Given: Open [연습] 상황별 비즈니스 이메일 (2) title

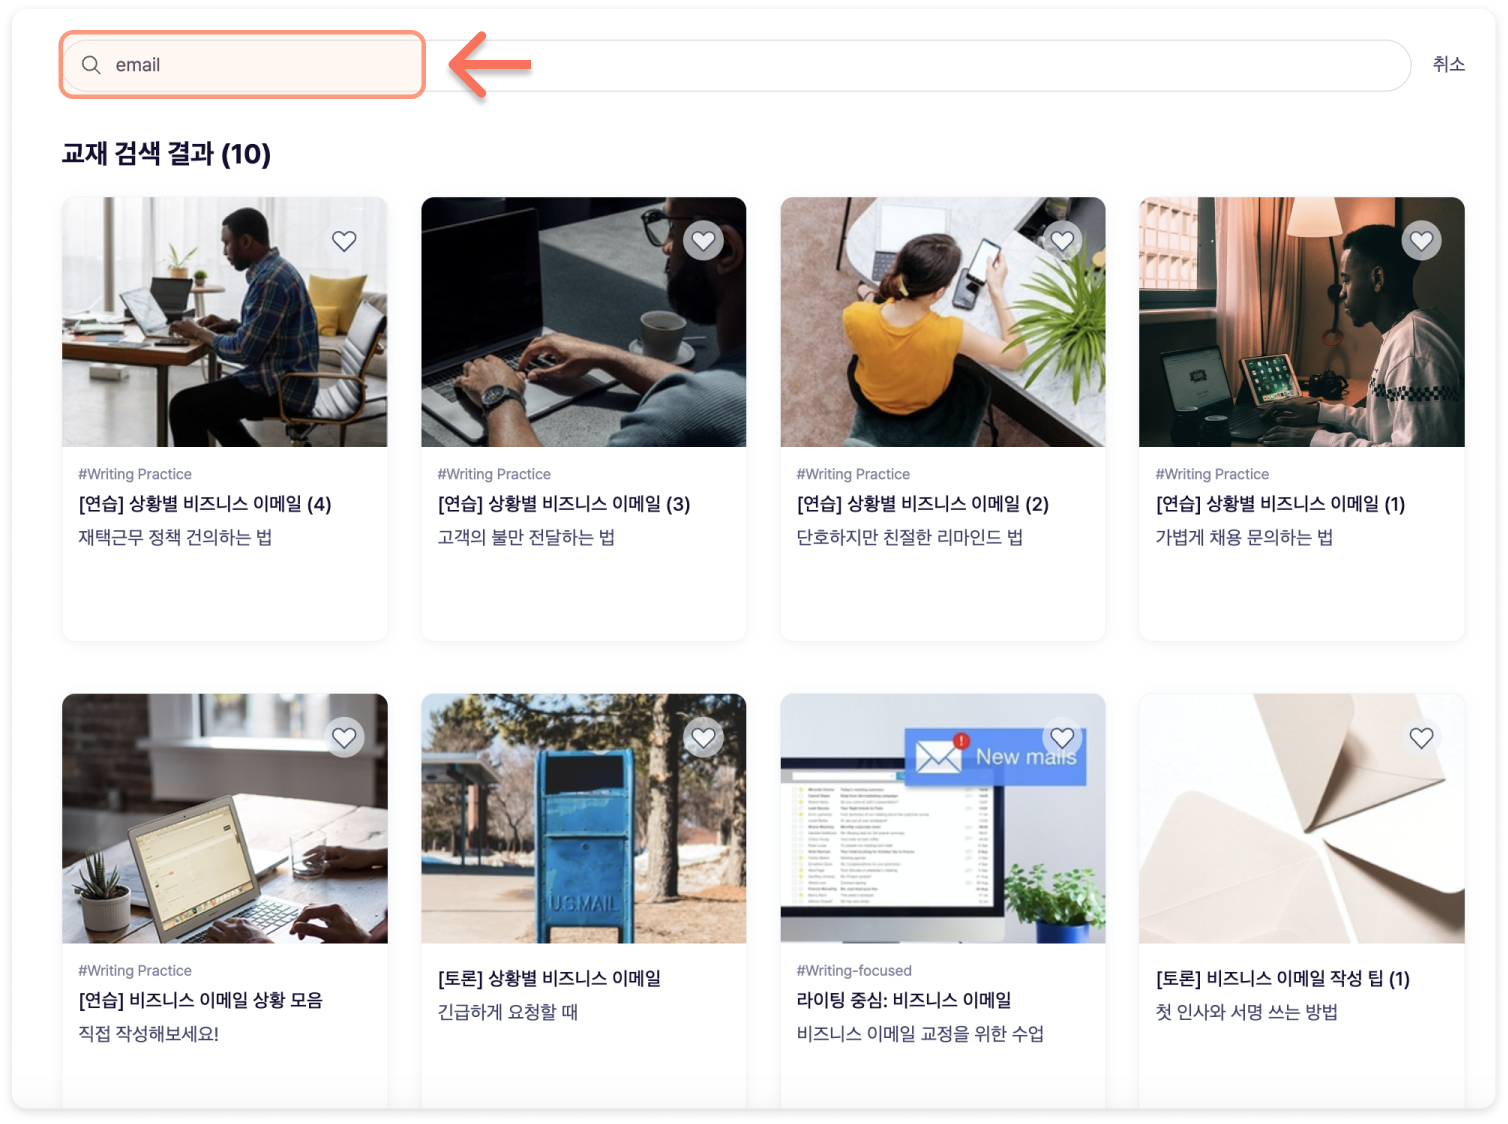Looking at the screenshot, I should [x=923, y=504].
